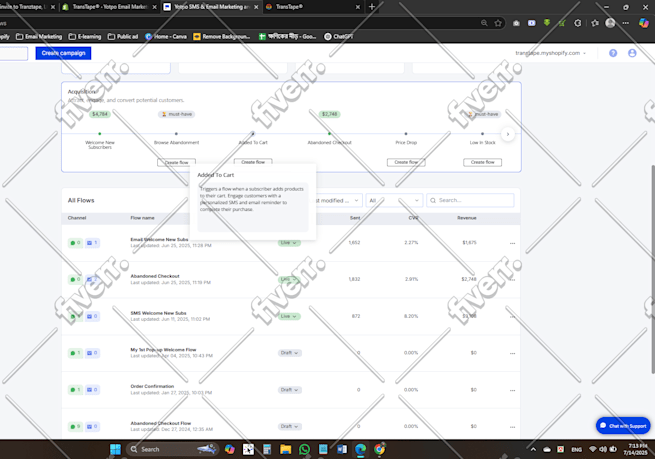Viewport: 655px width, 459px height.
Task: Open a new browser tab
Action: (372, 7)
